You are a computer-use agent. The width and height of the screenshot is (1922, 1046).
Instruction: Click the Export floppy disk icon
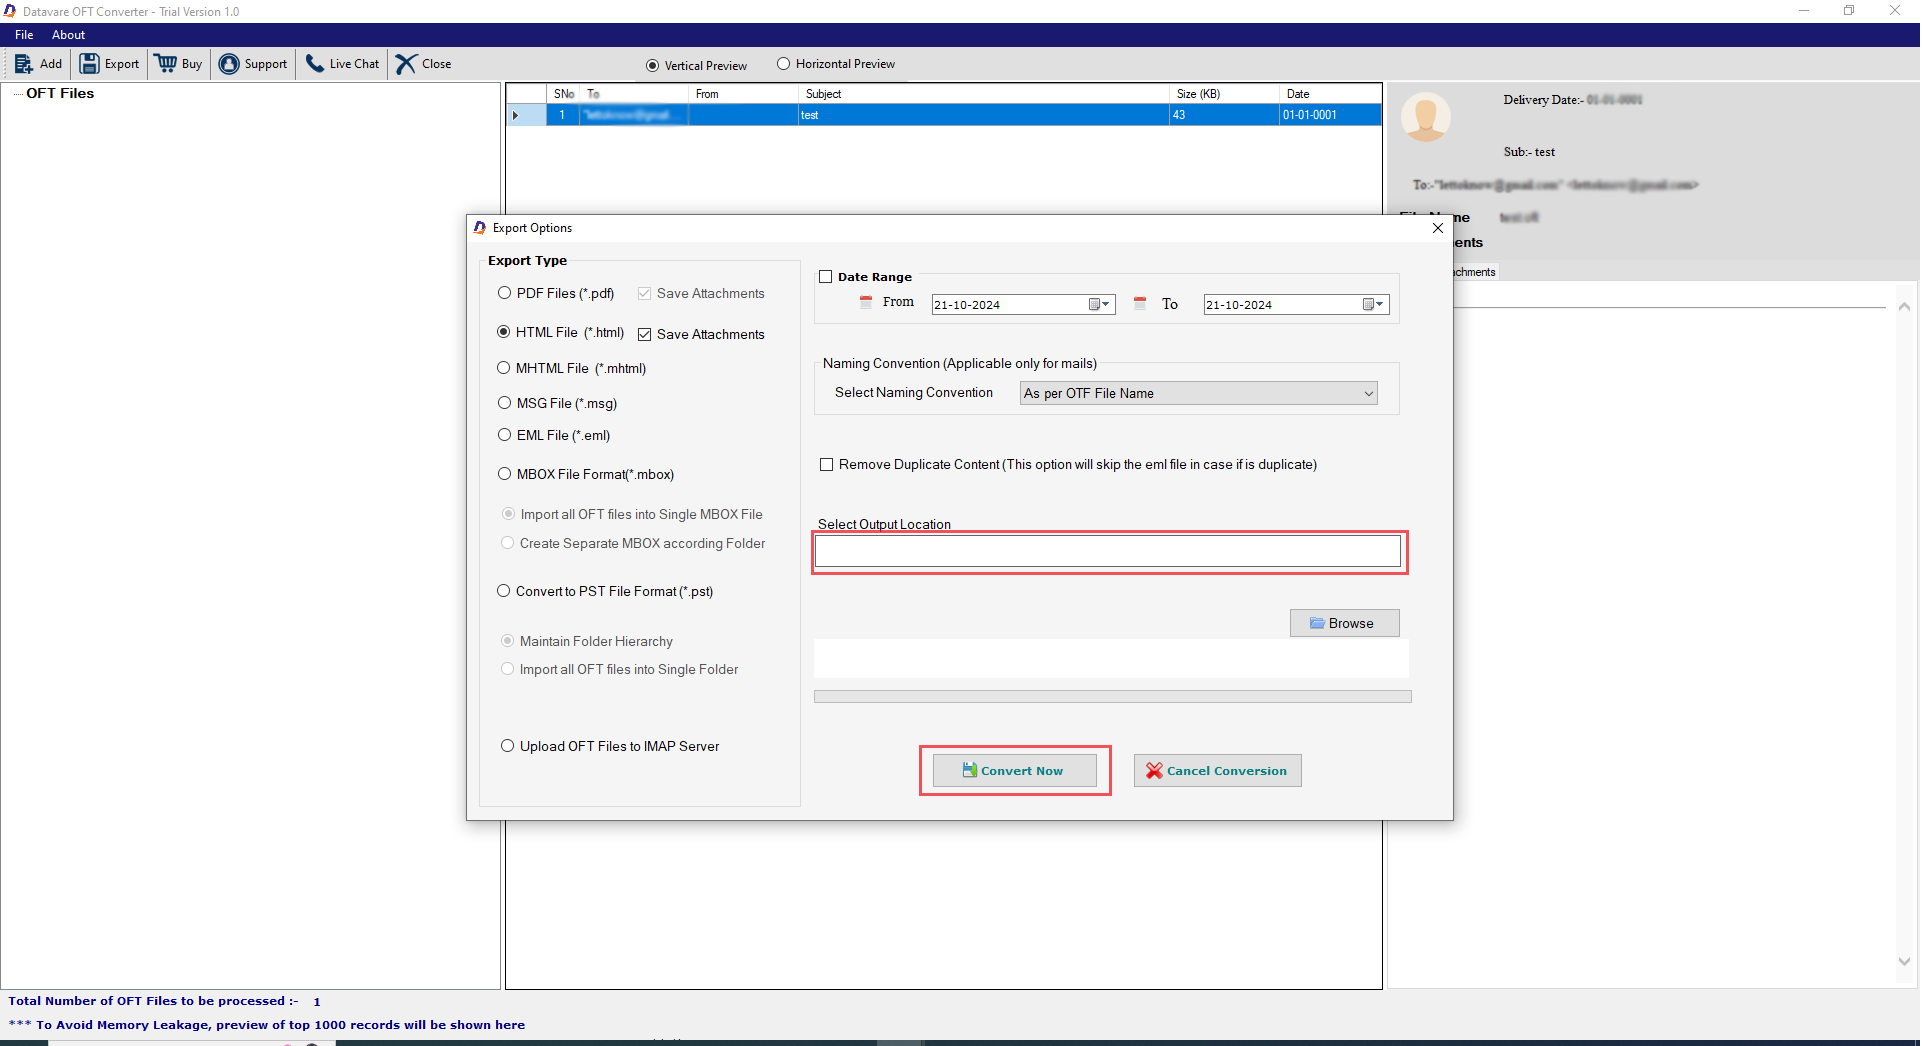pos(90,64)
